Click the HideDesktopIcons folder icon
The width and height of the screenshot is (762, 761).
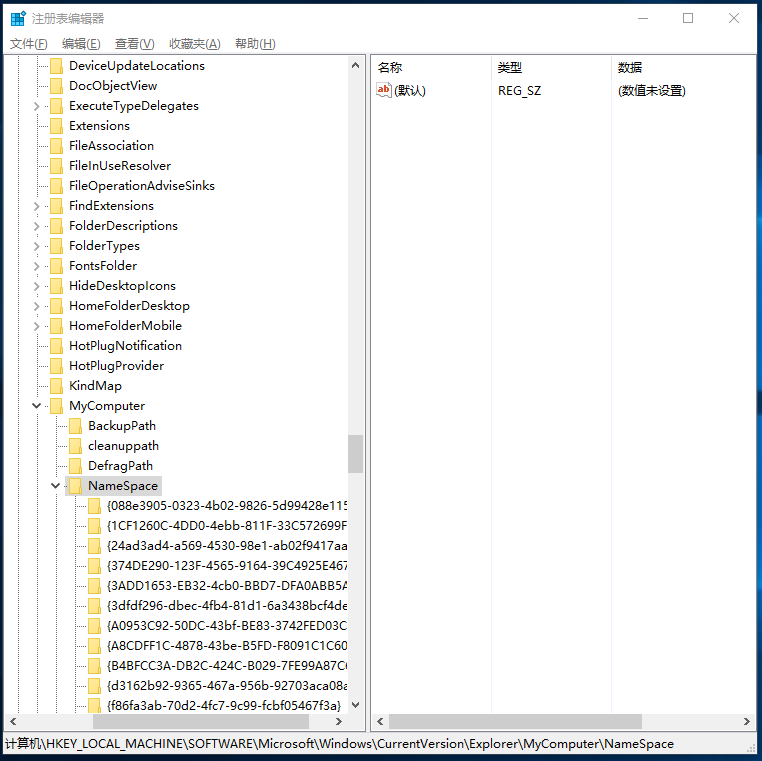point(56,286)
